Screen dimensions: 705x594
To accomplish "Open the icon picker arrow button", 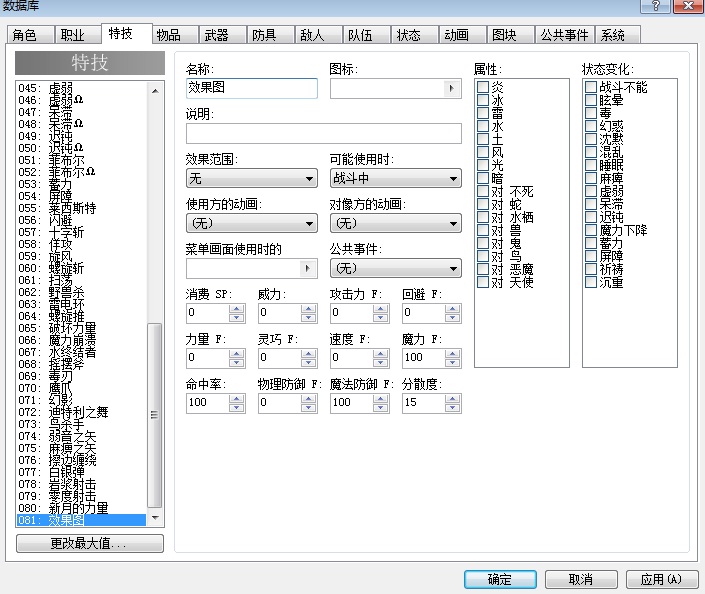I will point(451,89).
